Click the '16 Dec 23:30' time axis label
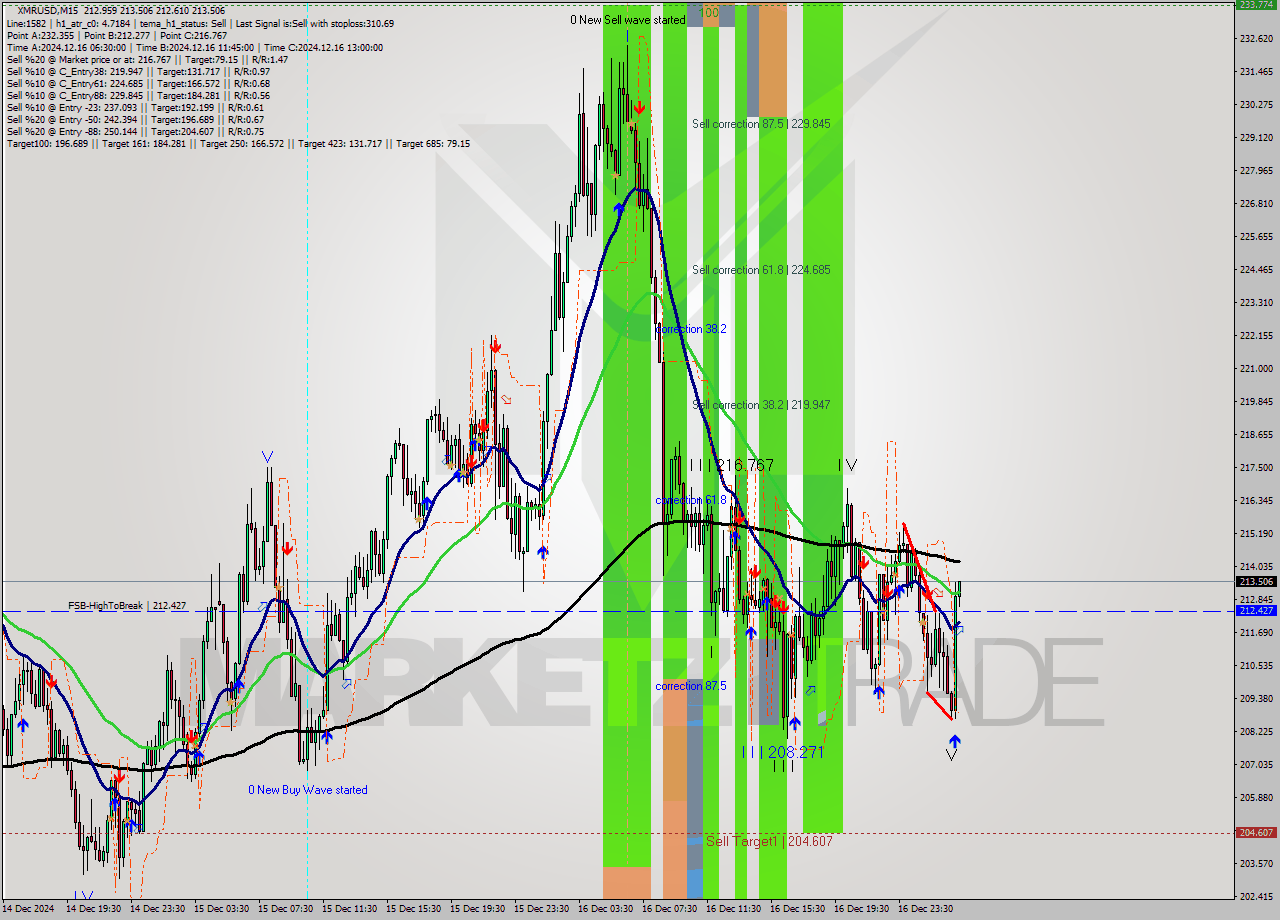This screenshot has height=920, width=1280. point(925,909)
